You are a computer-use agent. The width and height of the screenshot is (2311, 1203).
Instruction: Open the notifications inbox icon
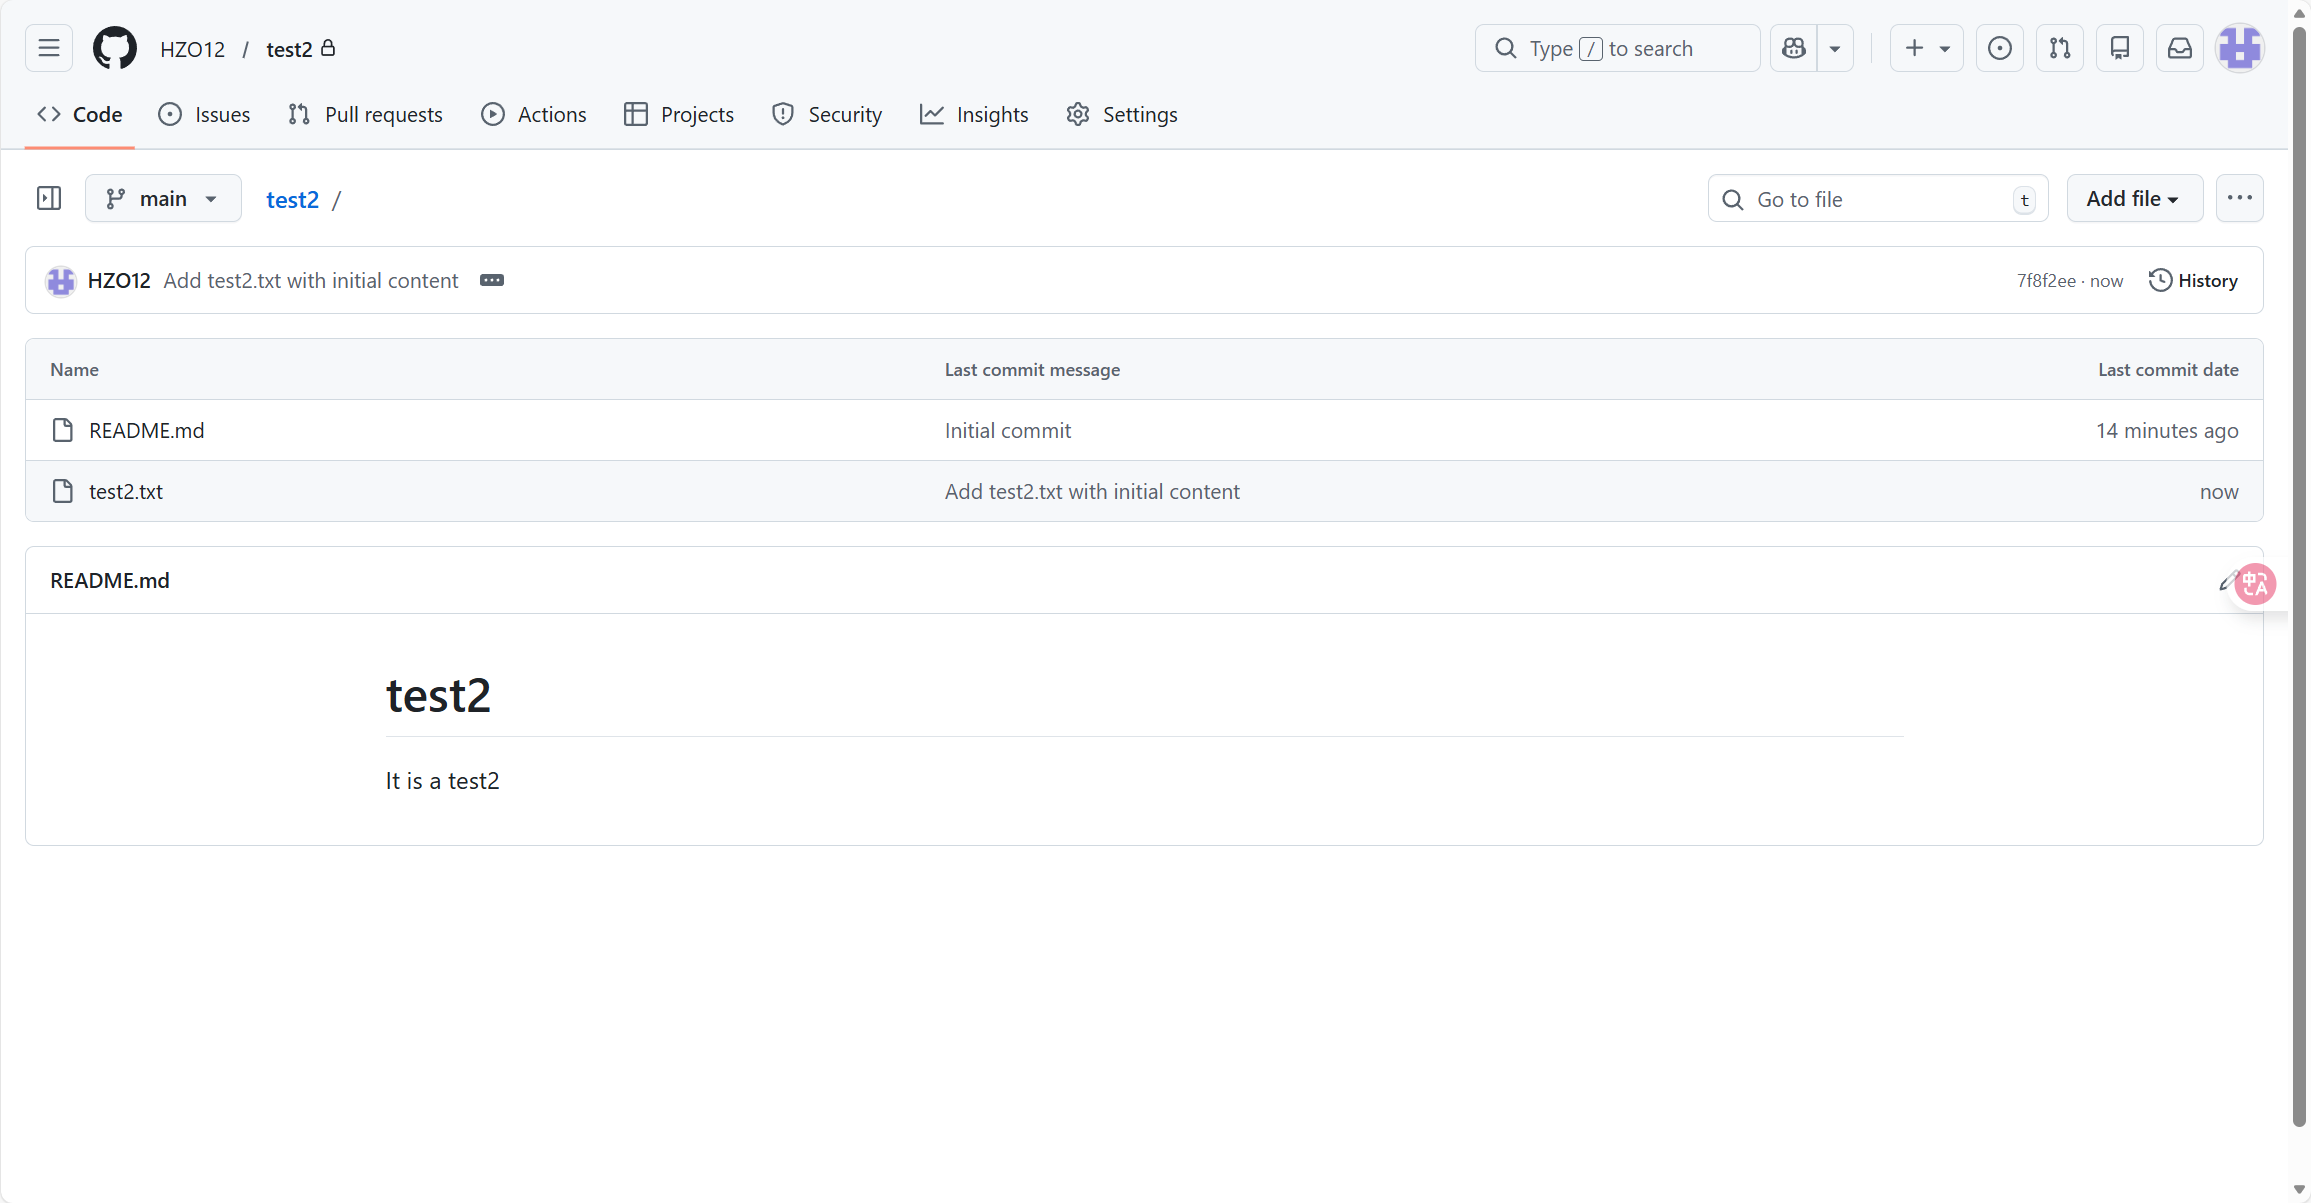(2180, 48)
